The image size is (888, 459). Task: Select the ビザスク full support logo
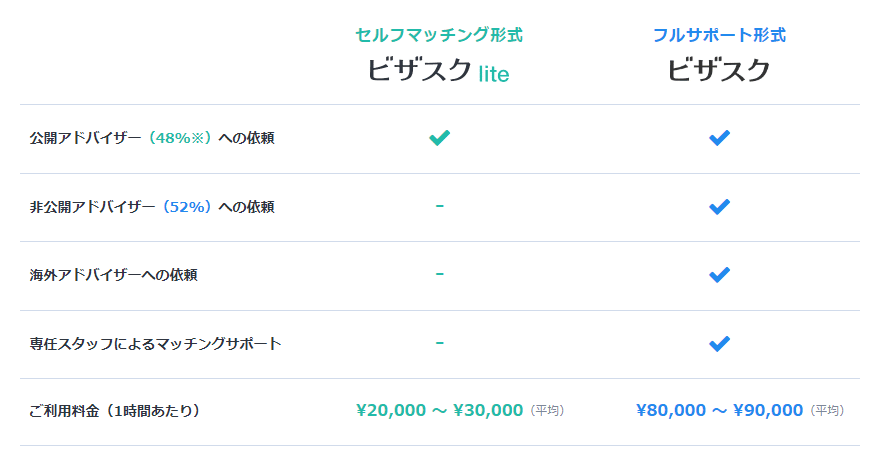pyautogui.click(x=719, y=71)
